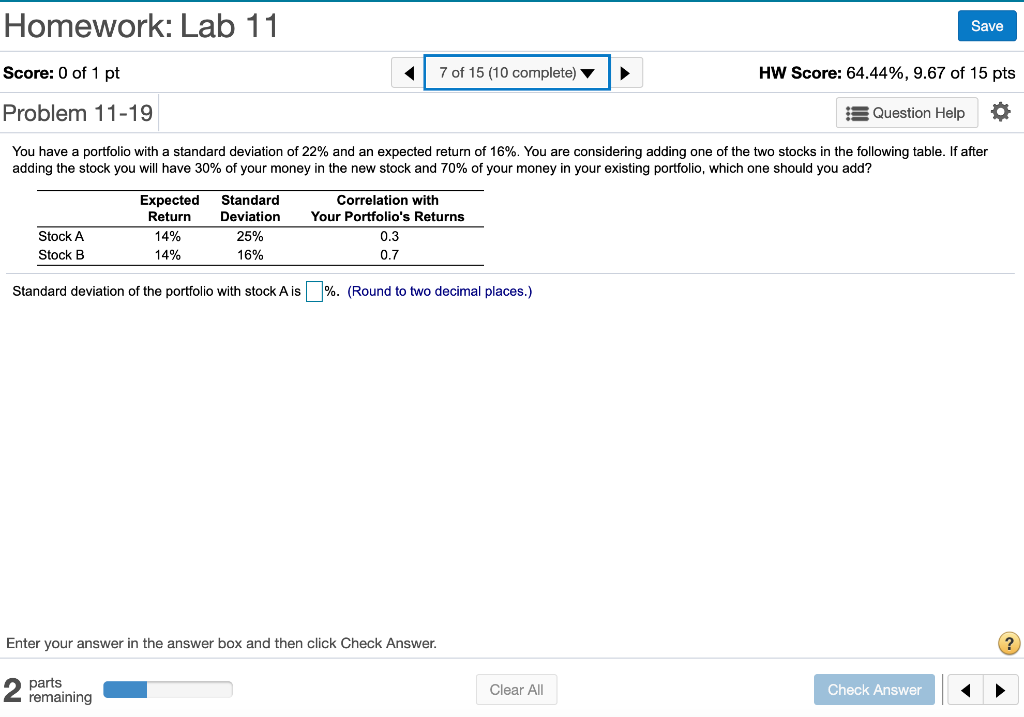Select the dropdown triangle next to question number
Image resolution: width=1024 pixels, height=717 pixels.
pyautogui.click(x=588, y=72)
